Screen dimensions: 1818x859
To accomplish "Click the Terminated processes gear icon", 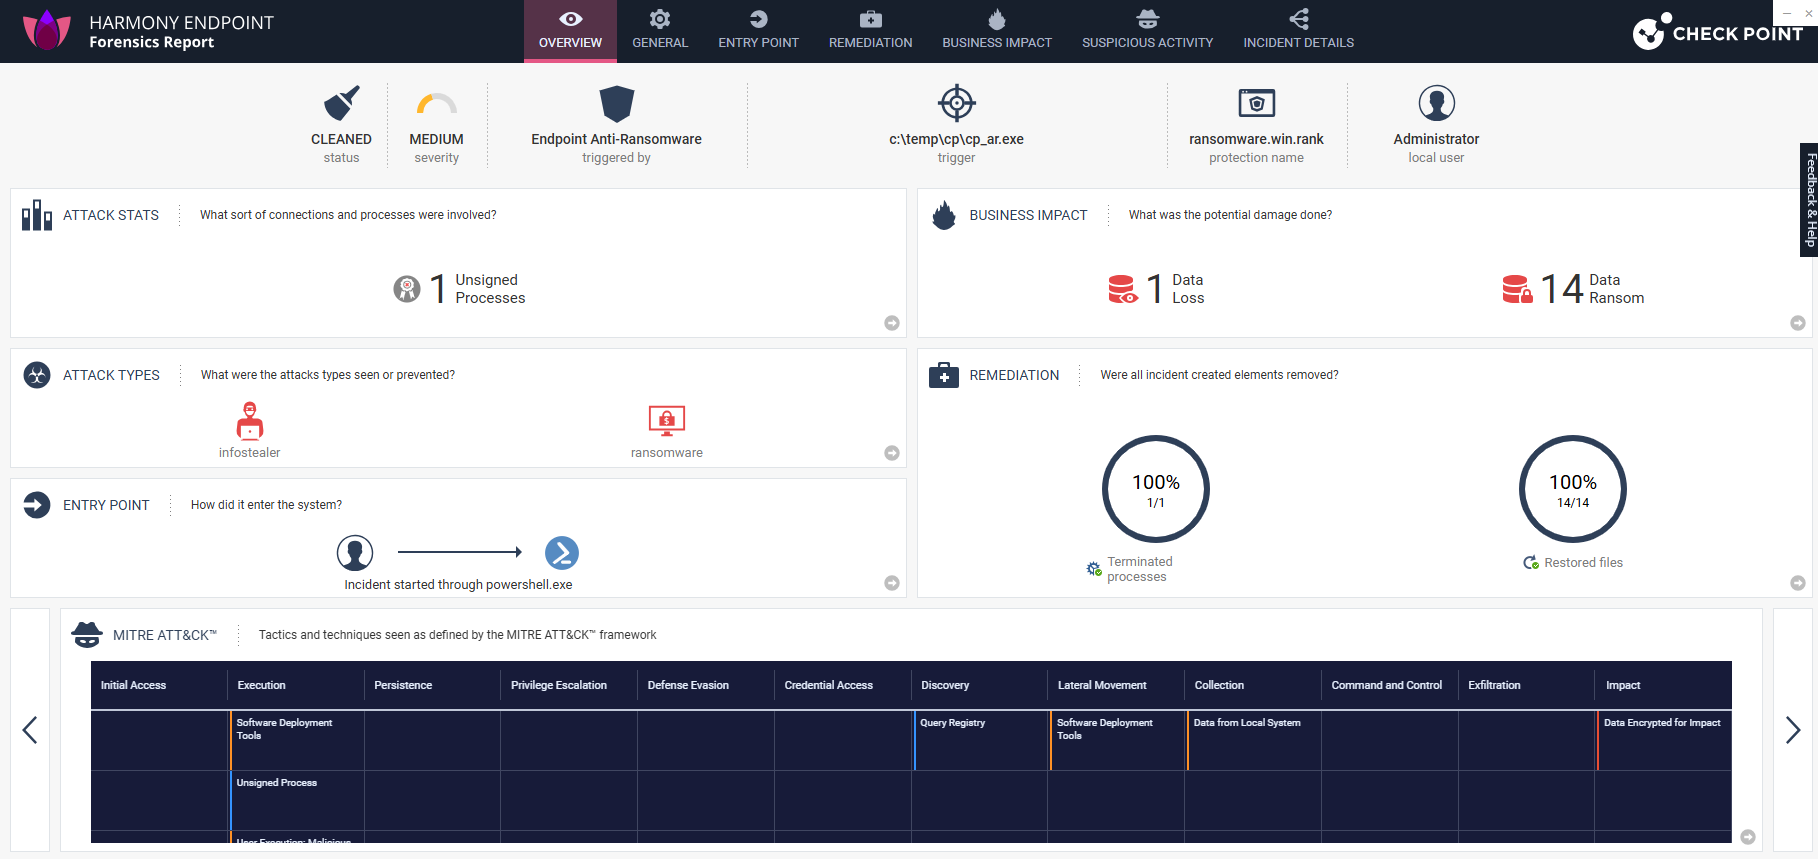I will (1094, 569).
